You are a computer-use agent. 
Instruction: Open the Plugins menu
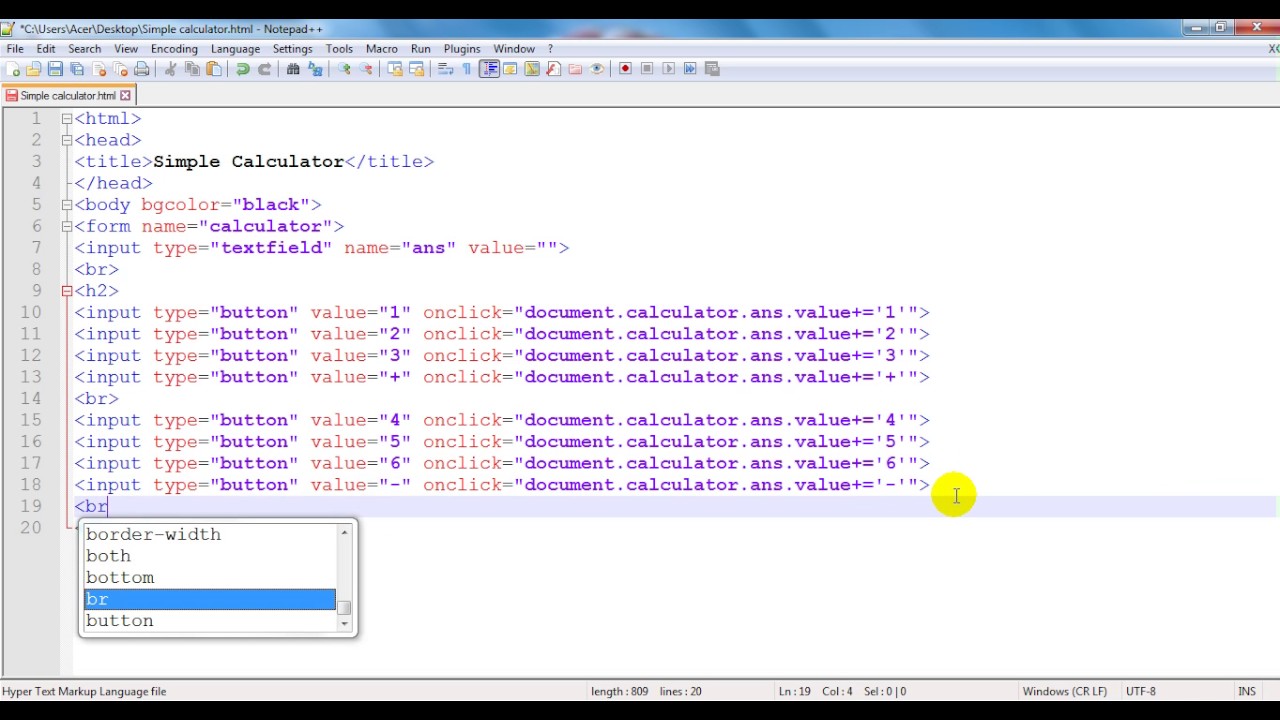click(462, 49)
